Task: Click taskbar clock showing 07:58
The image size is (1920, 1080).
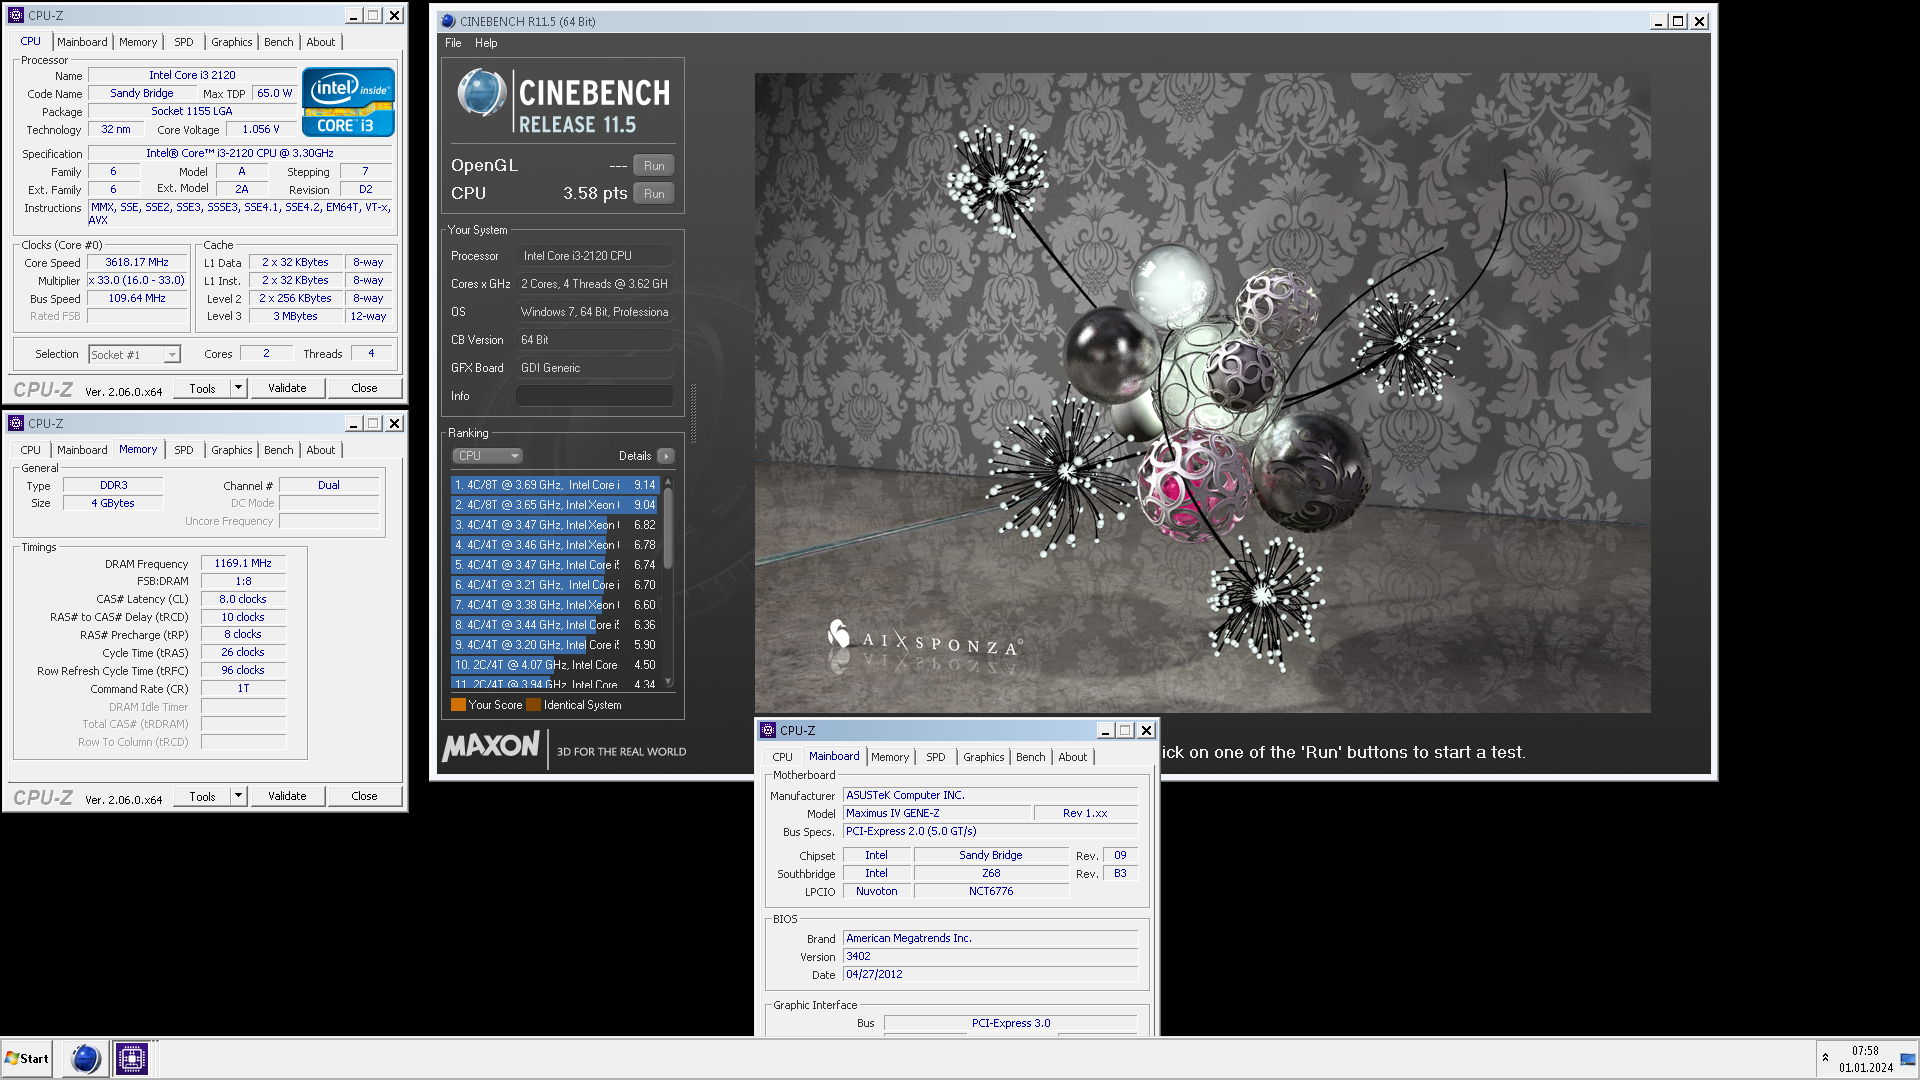Action: [x=1865, y=1051]
